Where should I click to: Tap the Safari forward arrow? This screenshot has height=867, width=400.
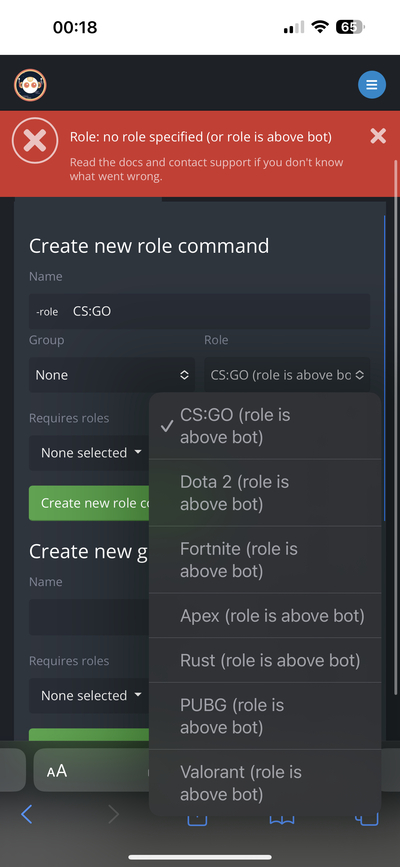113,814
